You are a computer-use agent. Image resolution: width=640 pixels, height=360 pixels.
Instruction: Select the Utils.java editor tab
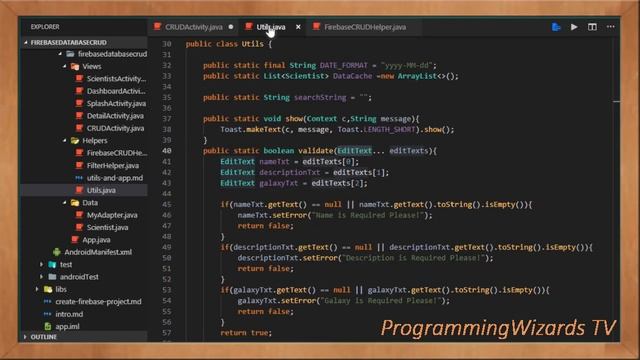271,27
